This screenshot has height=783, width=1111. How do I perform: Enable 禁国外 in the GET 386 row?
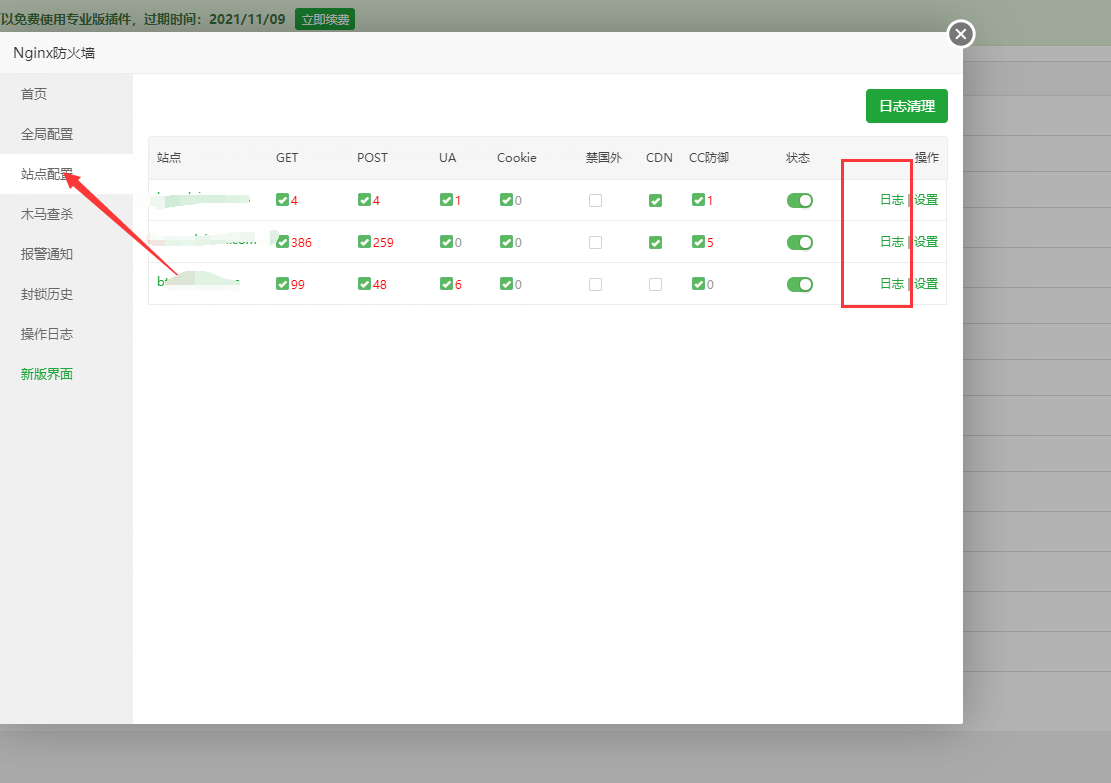[x=595, y=242]
